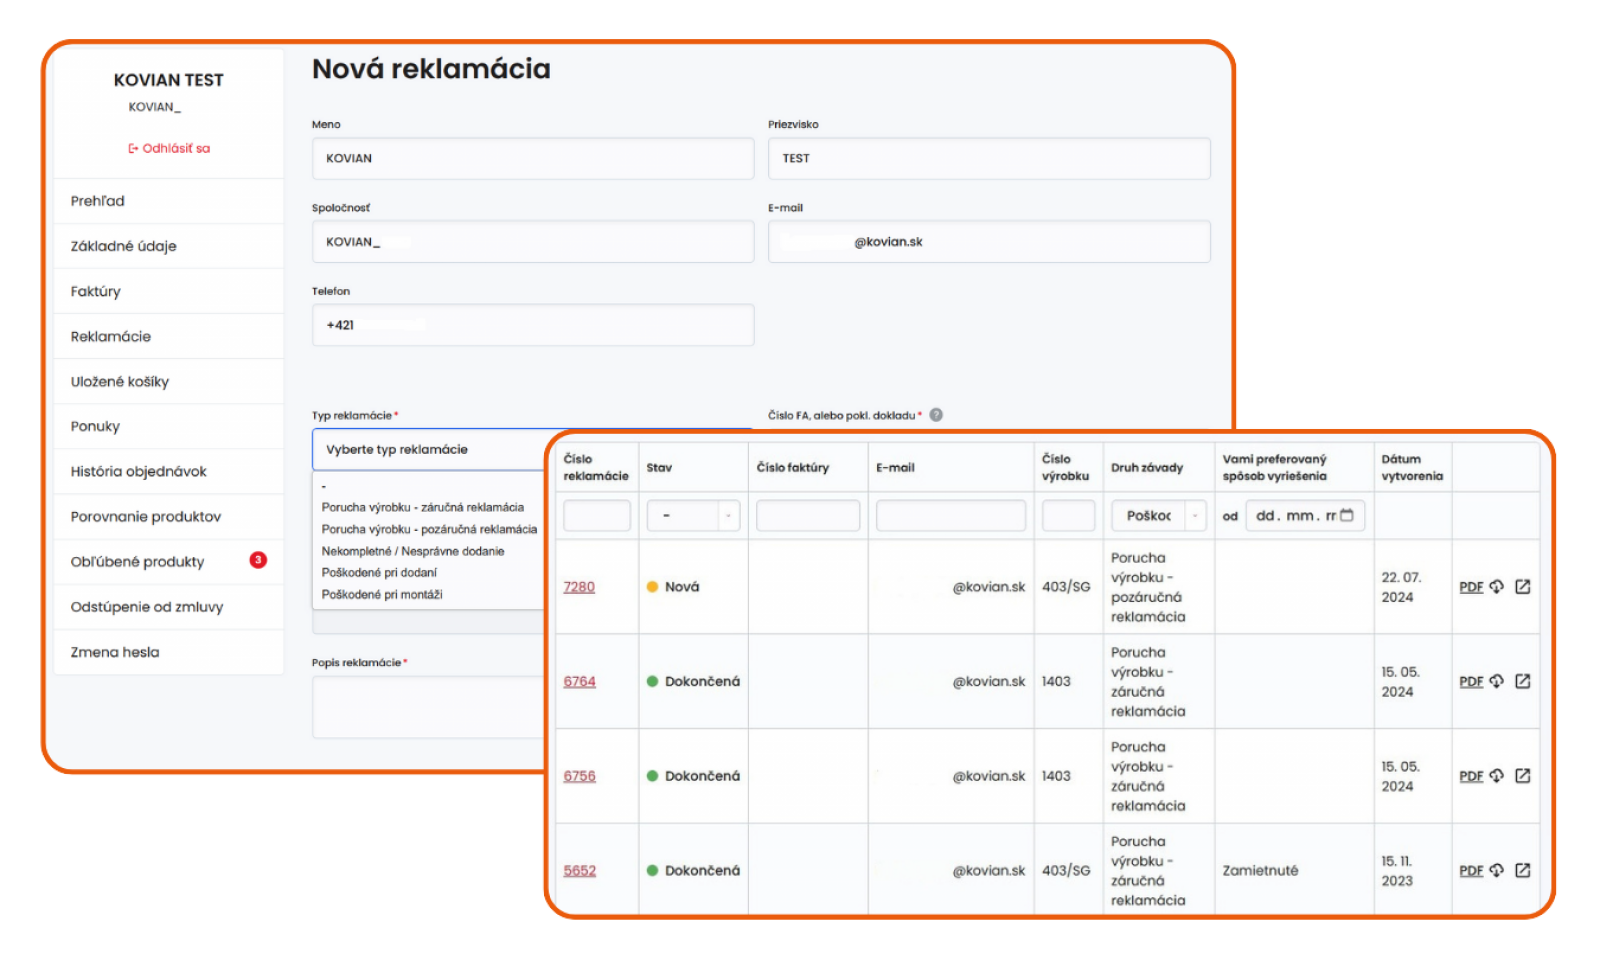Click Číslo reklamácie filter input
Viewport: 1600px width, 960px height.
point(597,516)
